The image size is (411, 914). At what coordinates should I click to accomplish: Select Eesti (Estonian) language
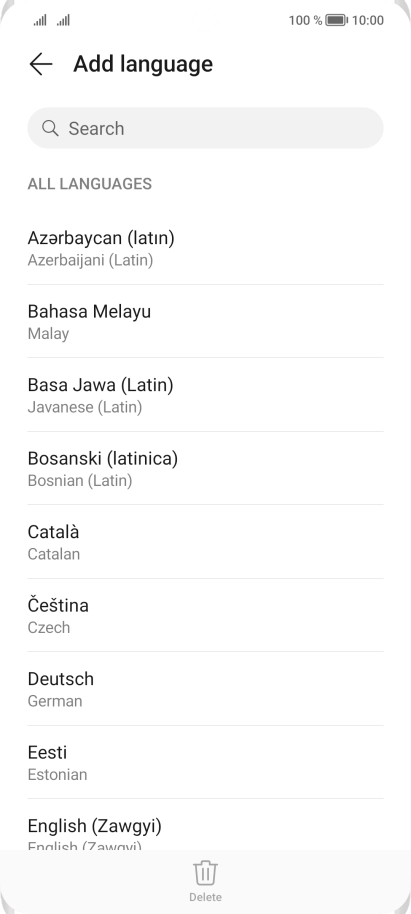point(205,762)
